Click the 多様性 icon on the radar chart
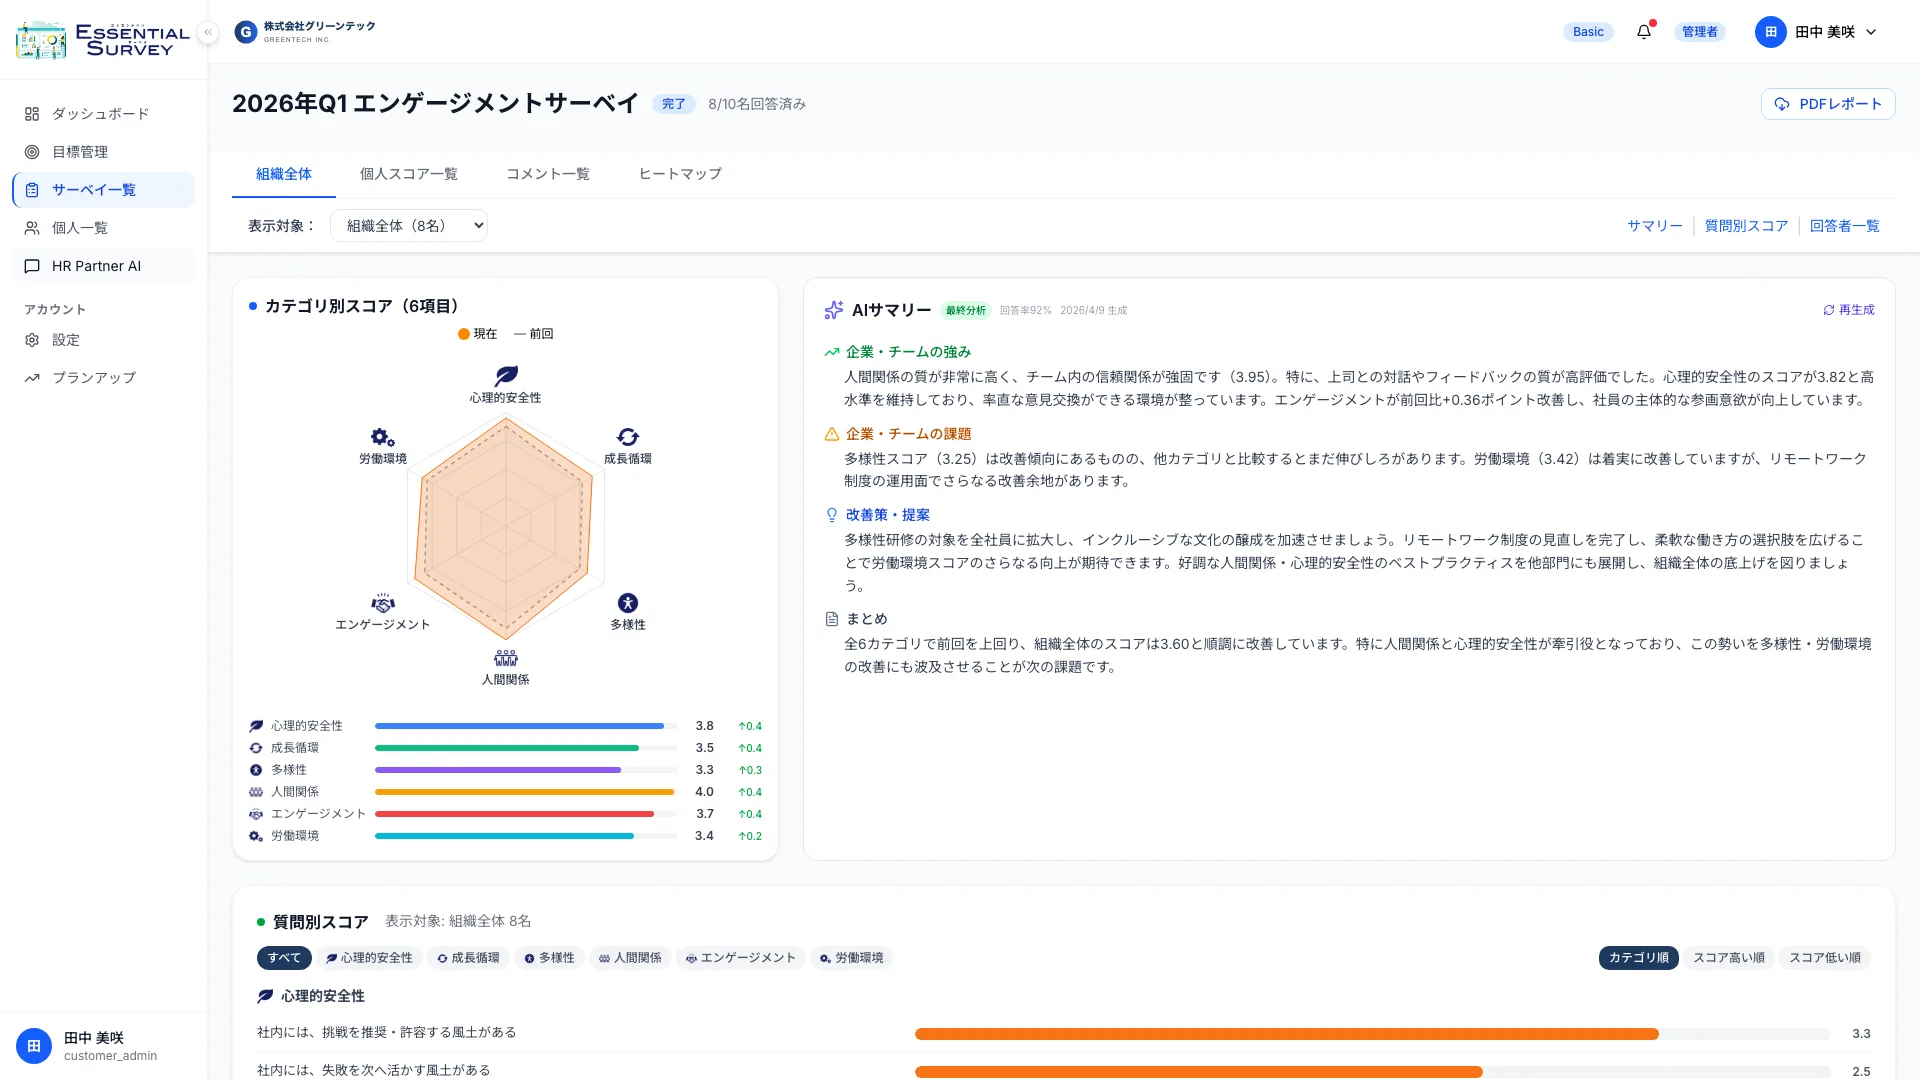 point(628,603)
